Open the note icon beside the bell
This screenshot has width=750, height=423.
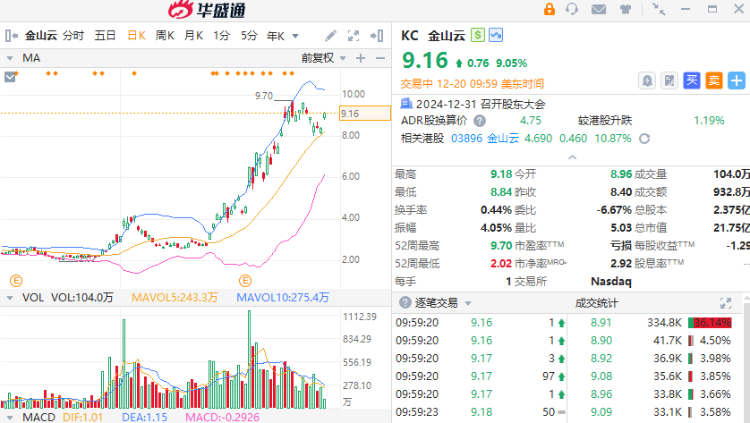point(669,80)
